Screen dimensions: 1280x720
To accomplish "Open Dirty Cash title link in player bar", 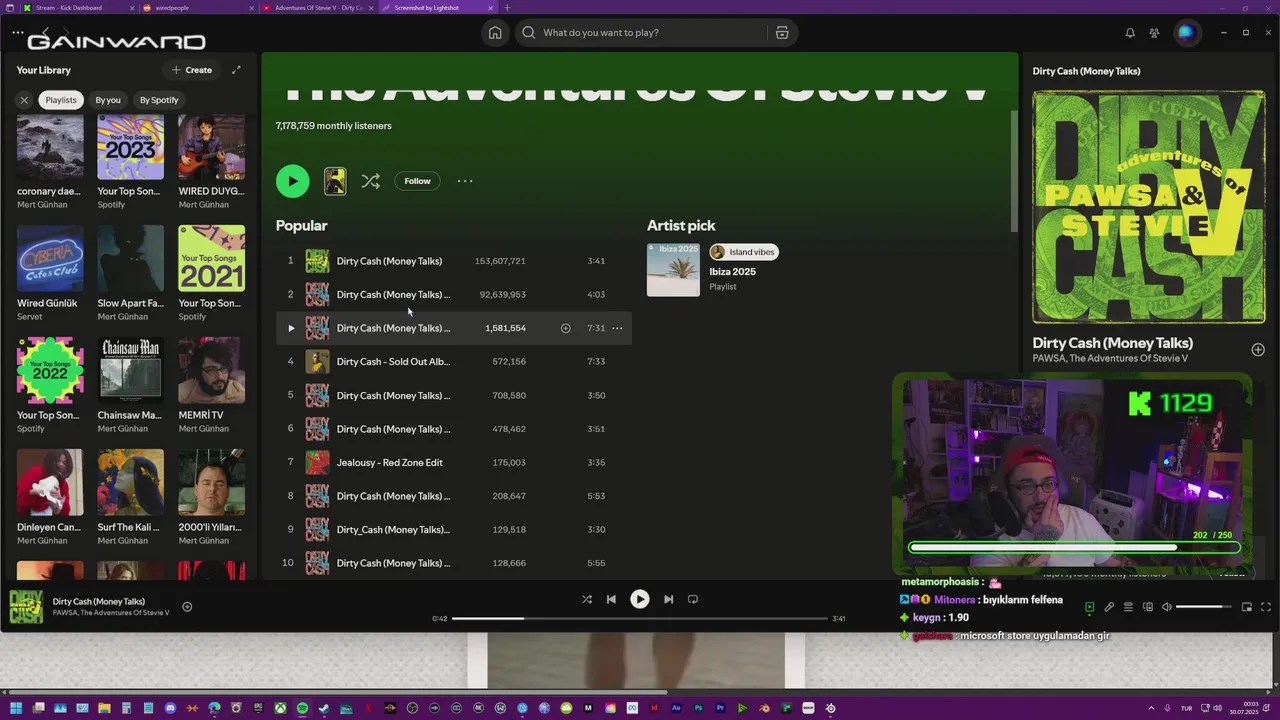I will tap(99, 602).
